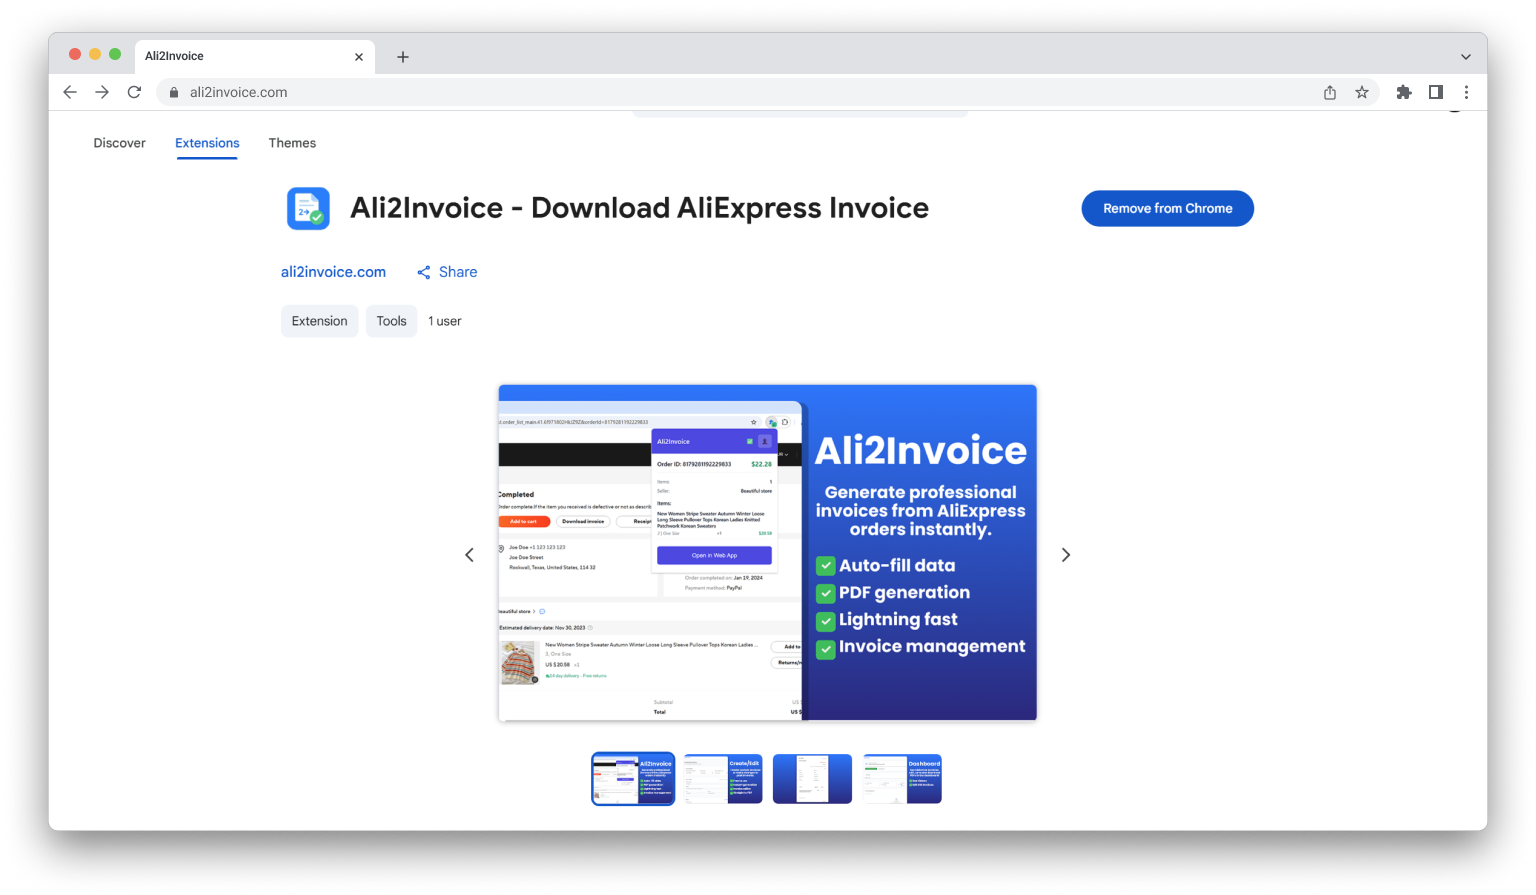Screen dimensions: 1536x895
Task: Click the Tools category chip
Action: click(391, 321)
